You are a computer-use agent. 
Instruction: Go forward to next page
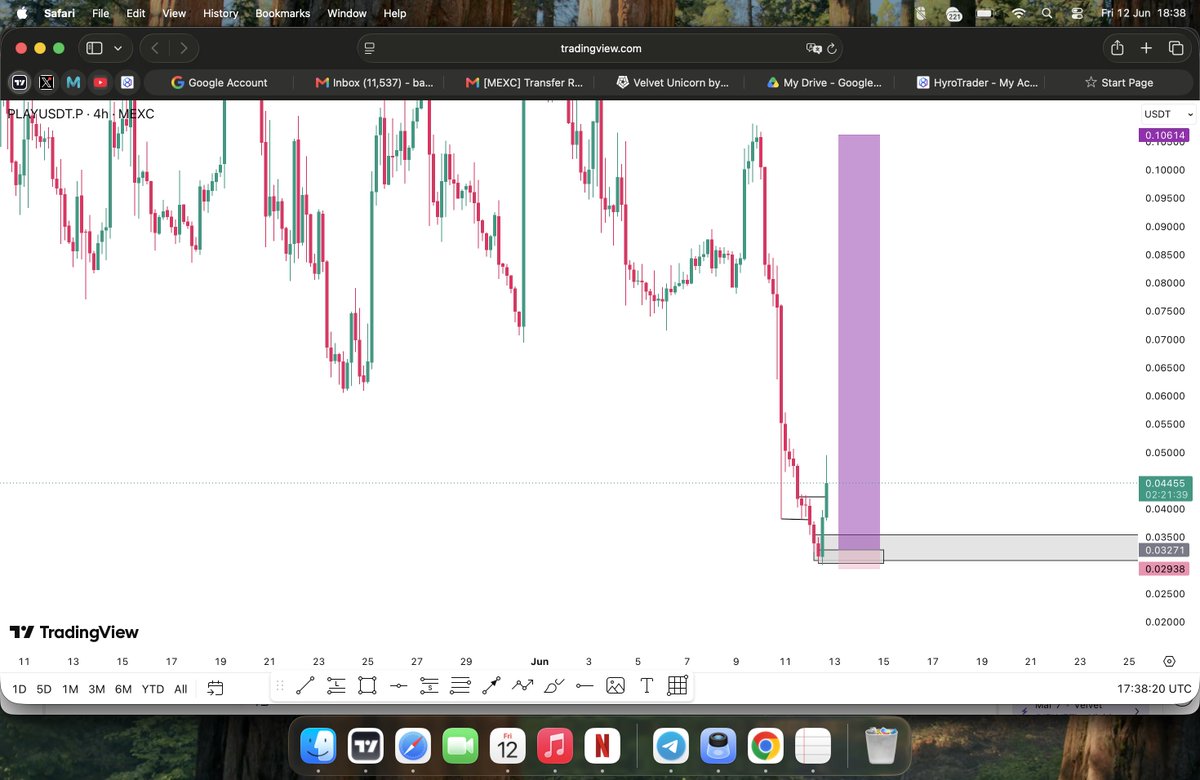pos(183,48)
